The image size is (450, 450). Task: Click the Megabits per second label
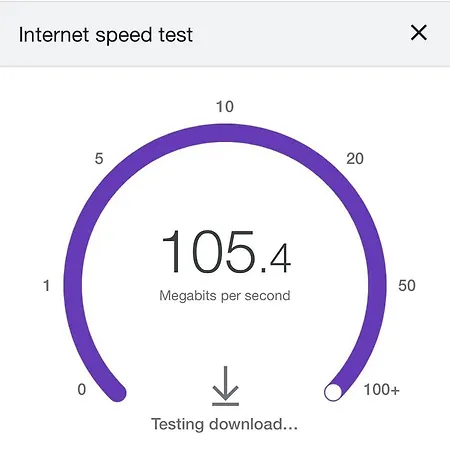(x=225, y=296)
